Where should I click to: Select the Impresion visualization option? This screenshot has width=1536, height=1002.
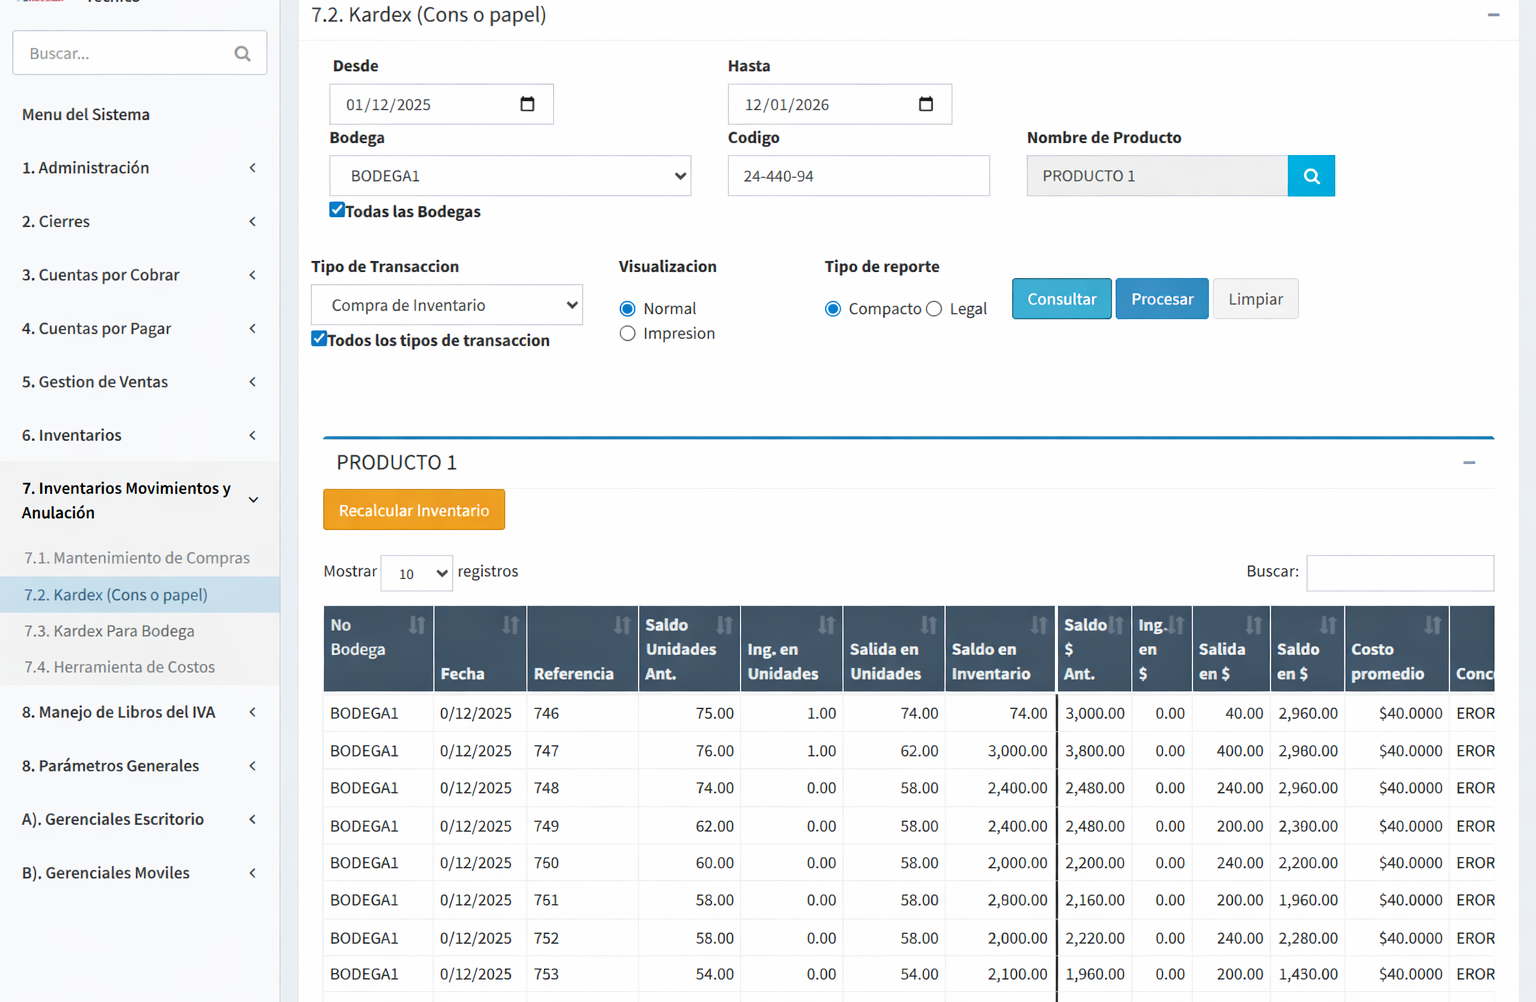click(x=628, y=334)
